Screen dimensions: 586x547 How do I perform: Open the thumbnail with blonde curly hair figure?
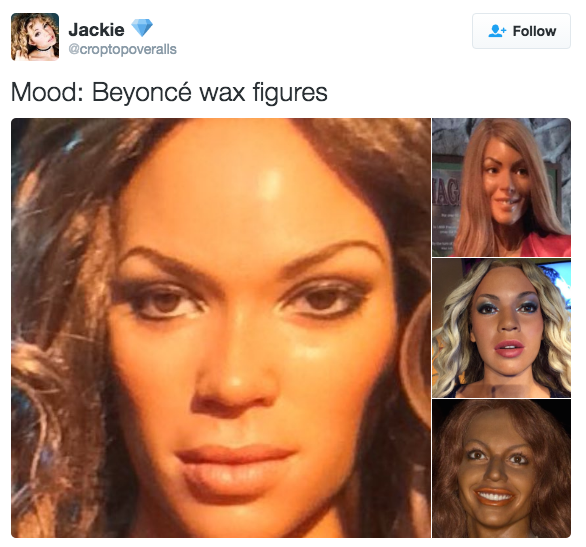[502, 328]
